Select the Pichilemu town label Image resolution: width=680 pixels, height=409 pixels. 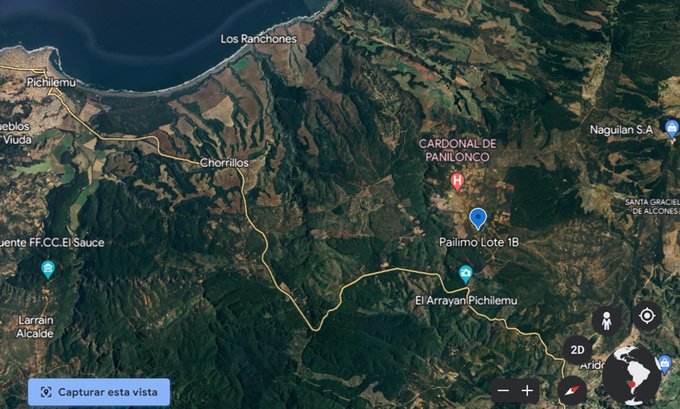pyautogui.click(x=51, y=82)
